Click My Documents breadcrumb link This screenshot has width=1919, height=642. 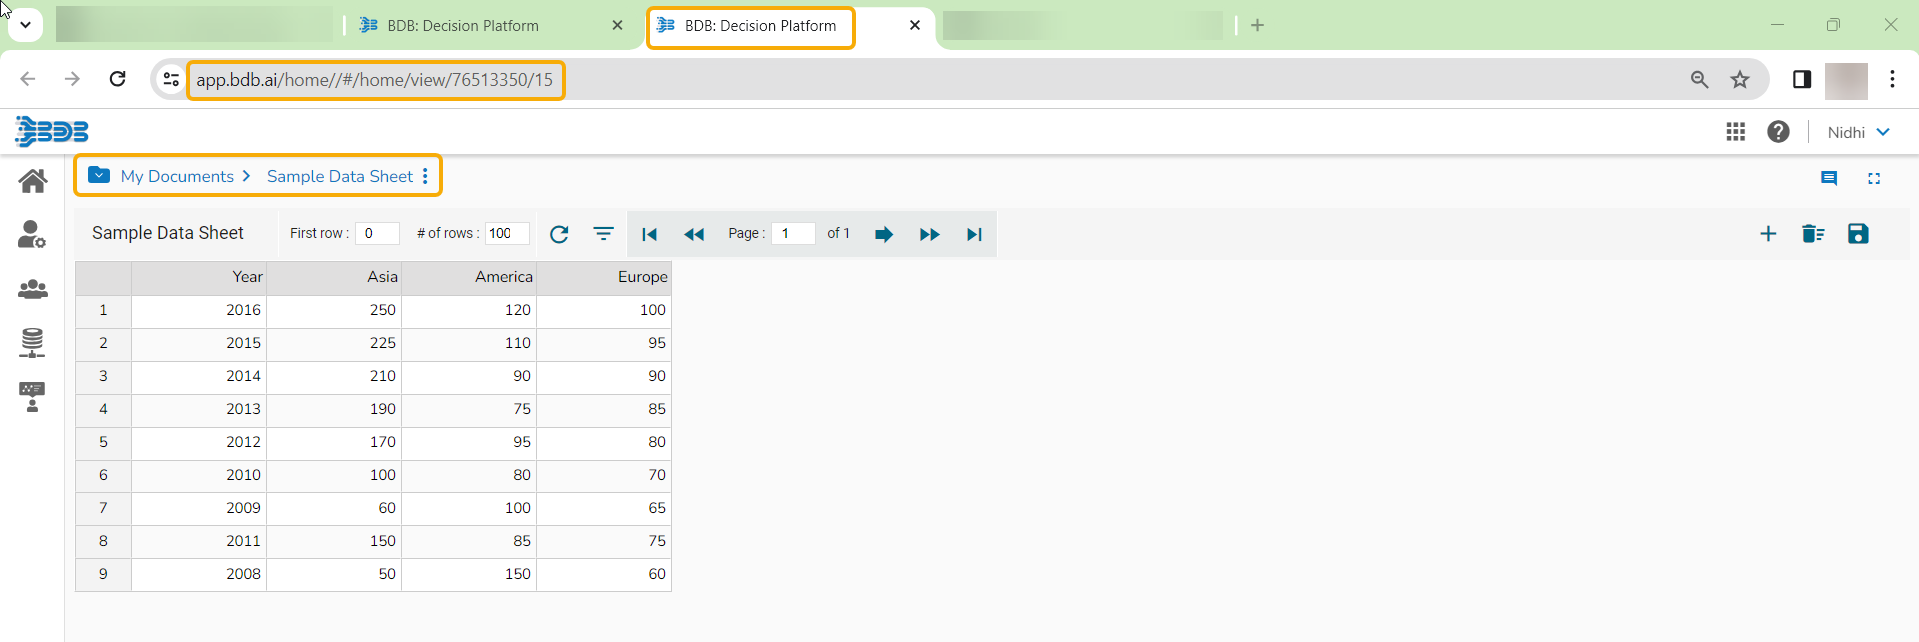[177, 176]
